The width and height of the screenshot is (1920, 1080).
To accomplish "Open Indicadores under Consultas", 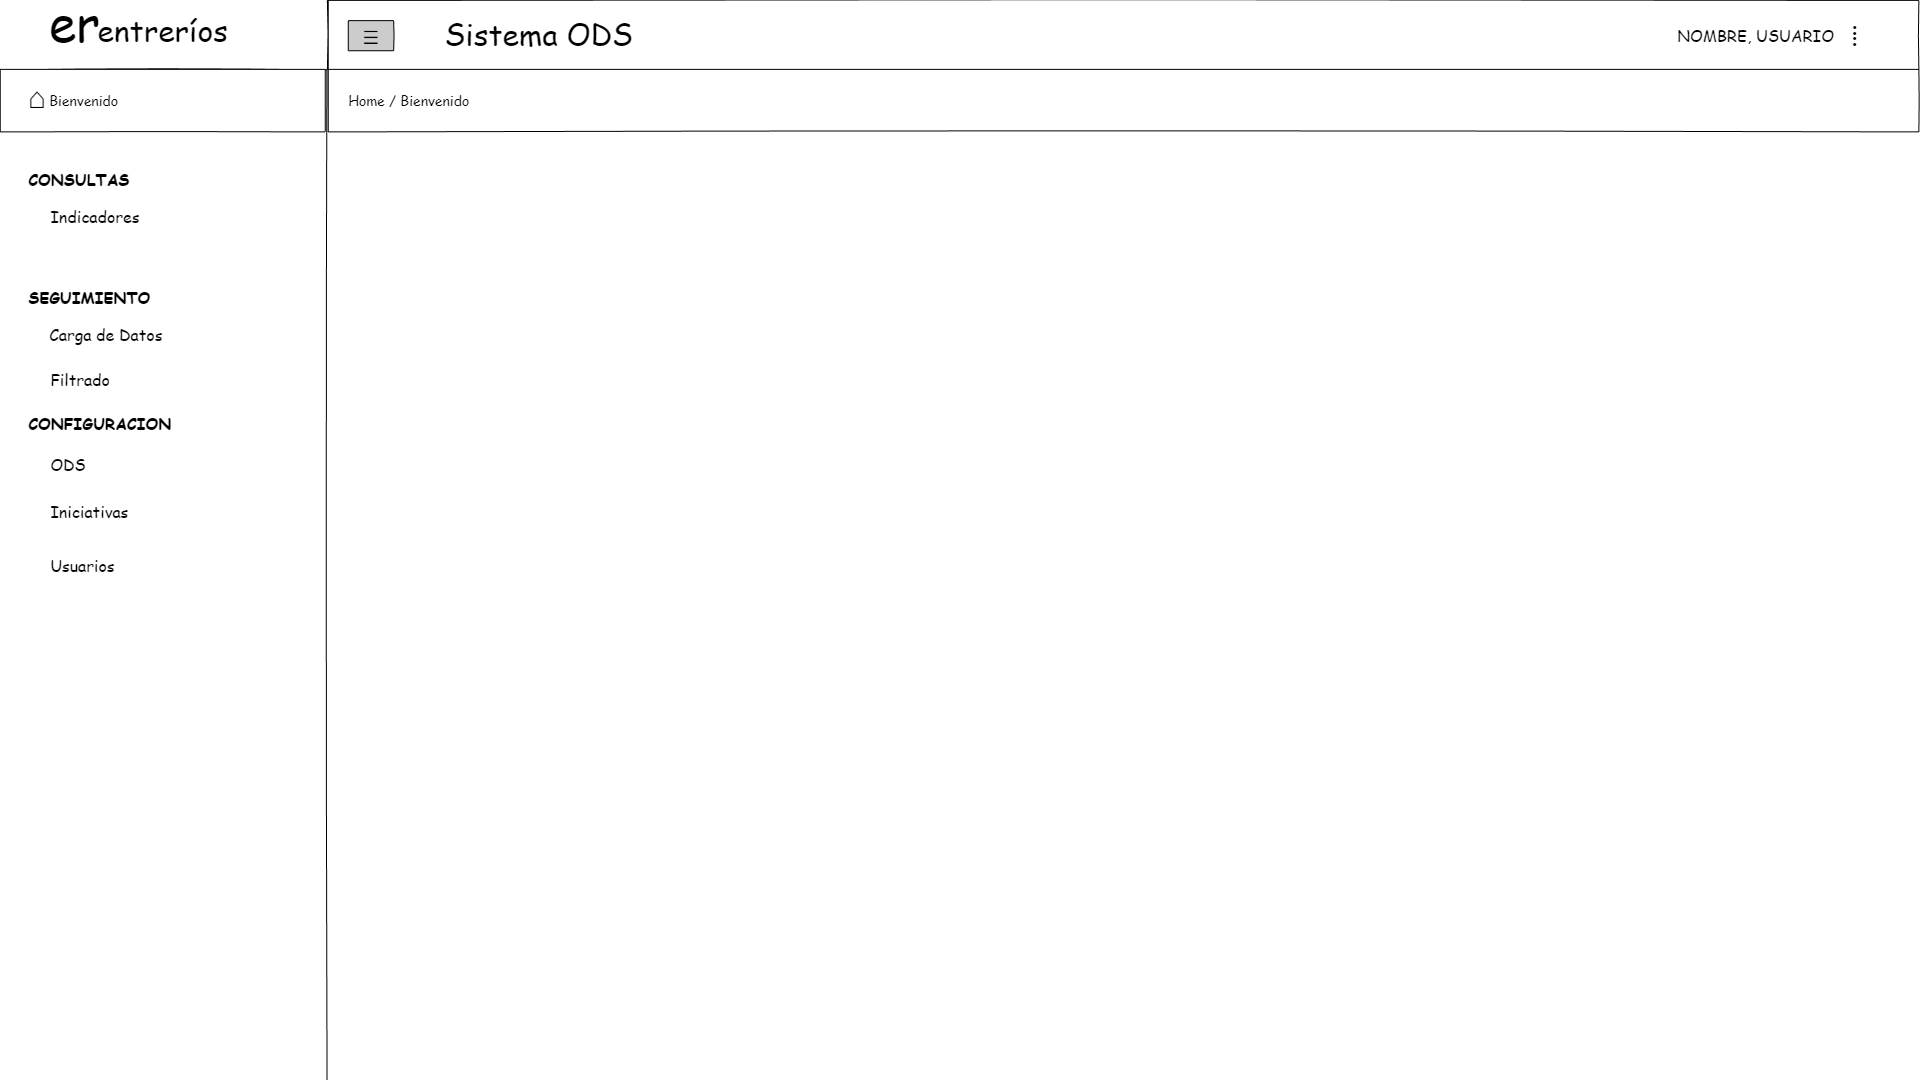I will coord(95,217).
